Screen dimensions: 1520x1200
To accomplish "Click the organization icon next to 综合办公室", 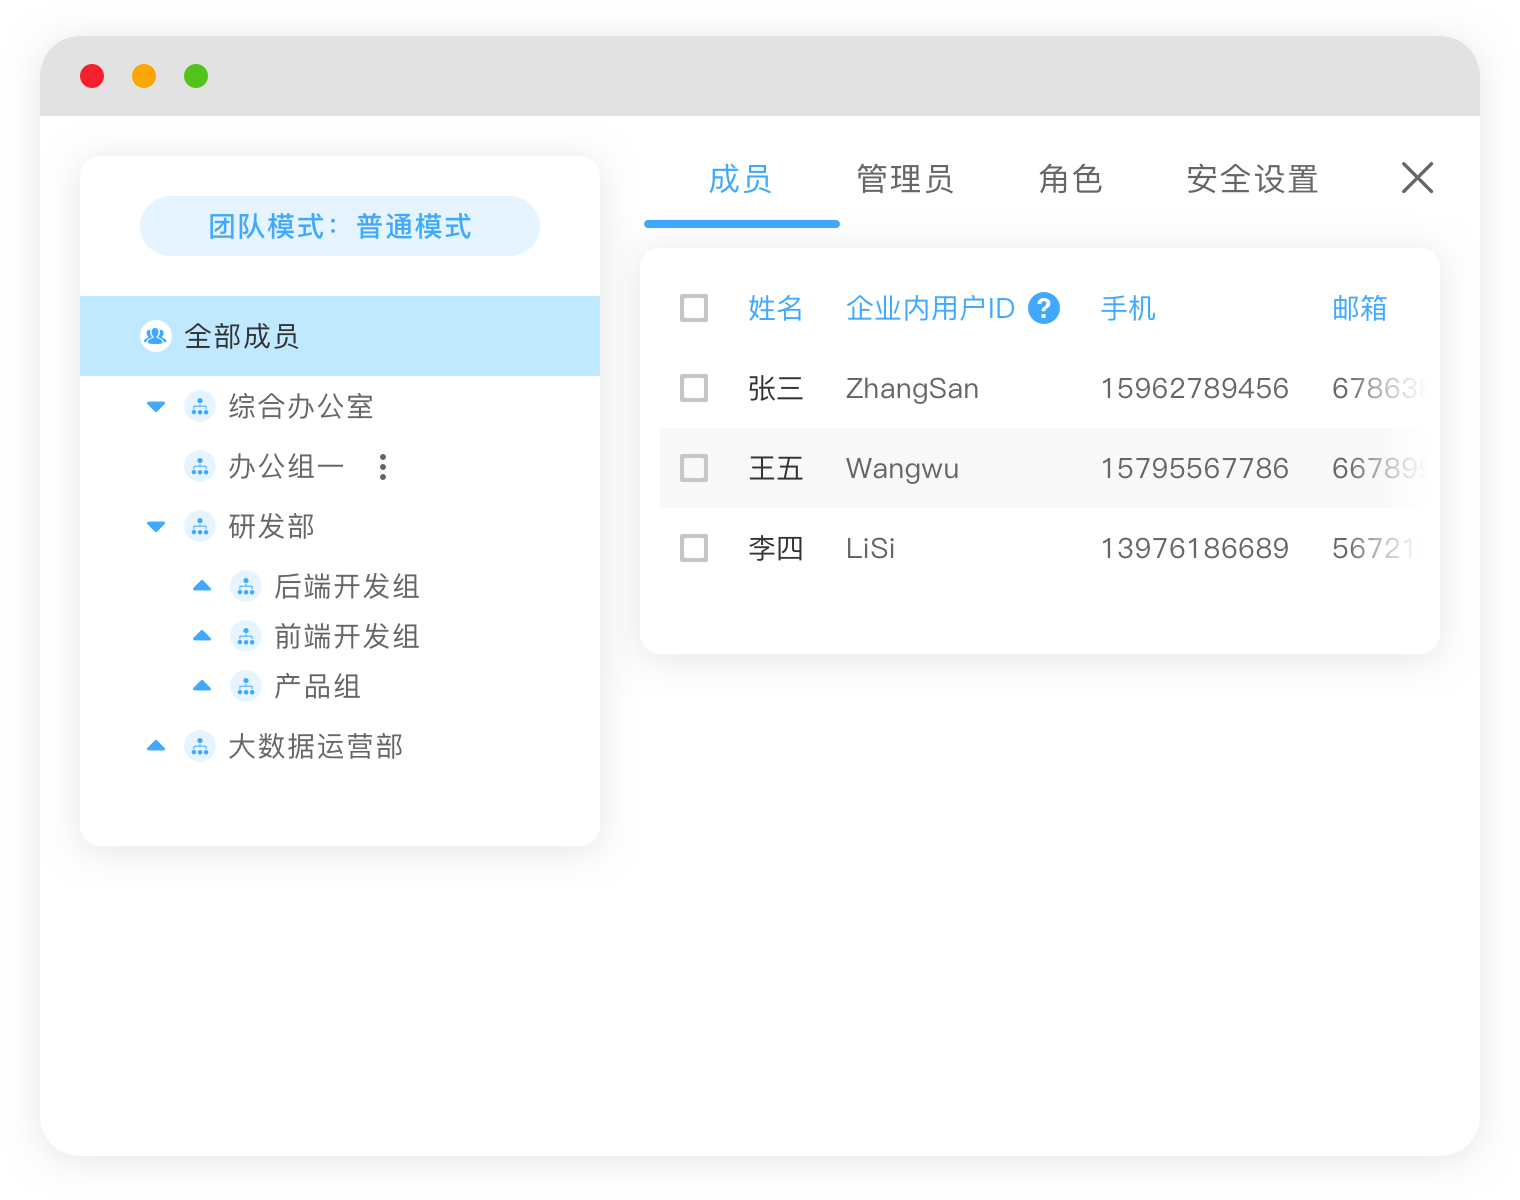I will (x=199, y=406).
